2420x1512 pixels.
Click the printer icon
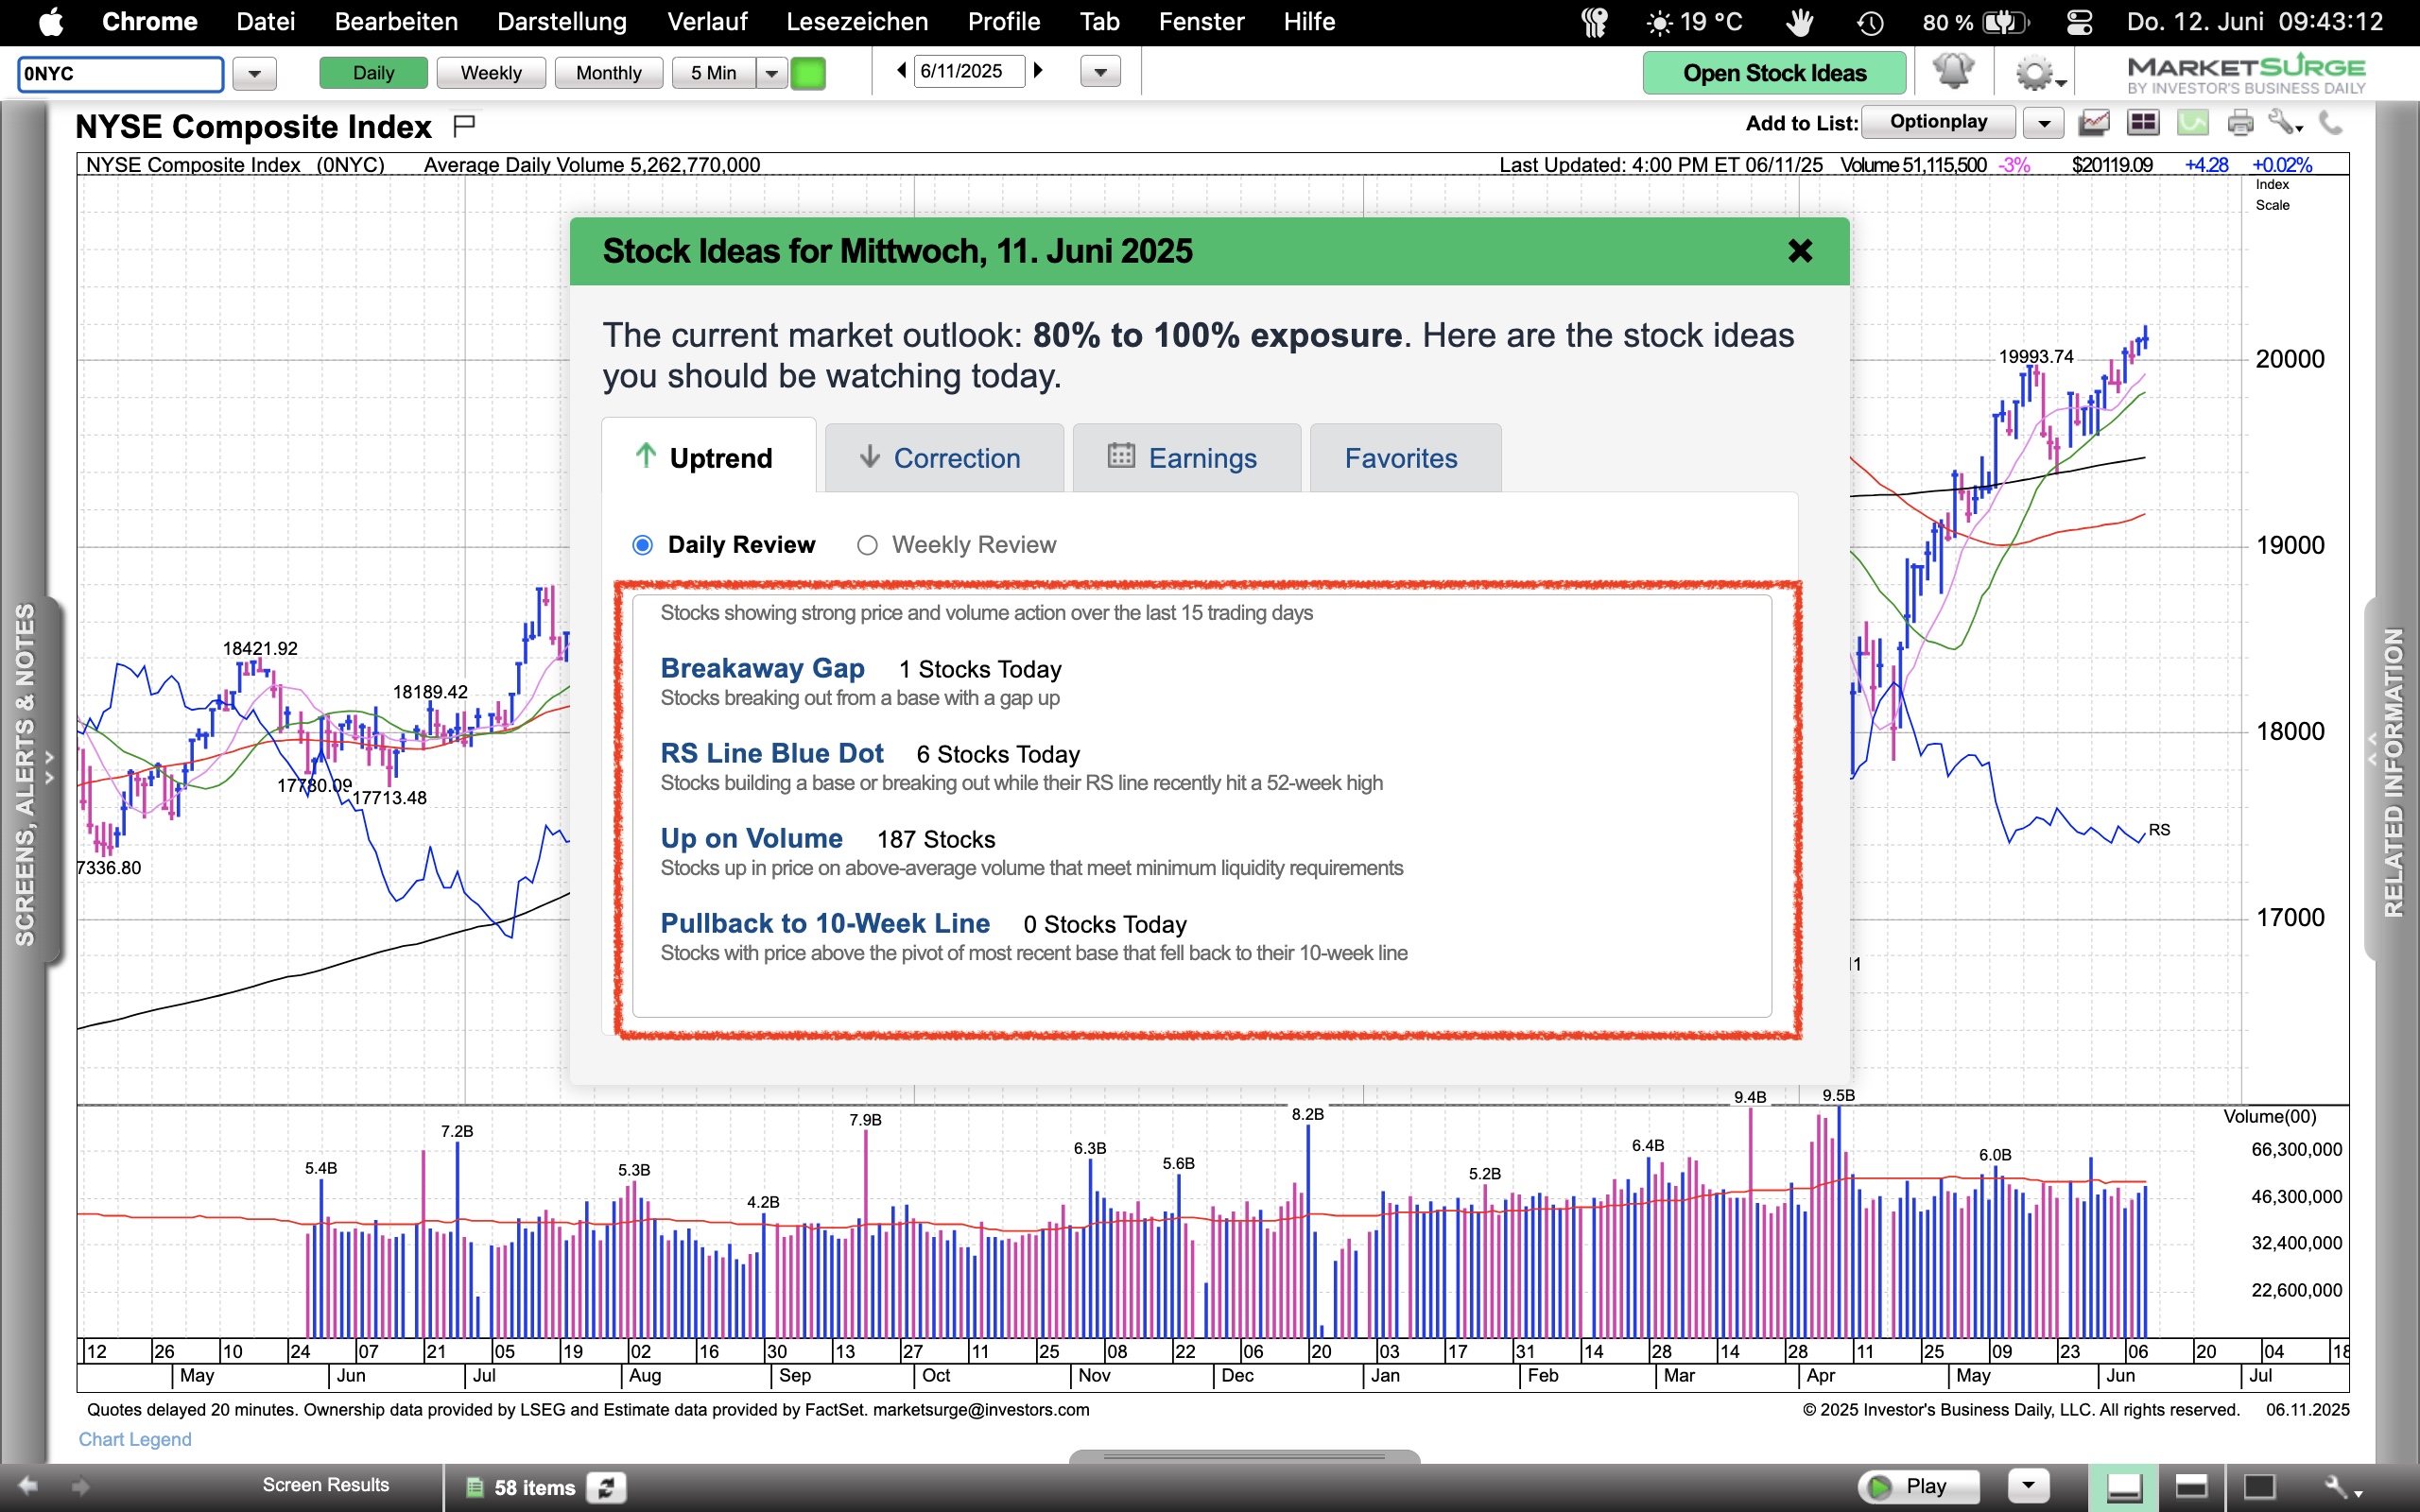(x=2240, y=123)
